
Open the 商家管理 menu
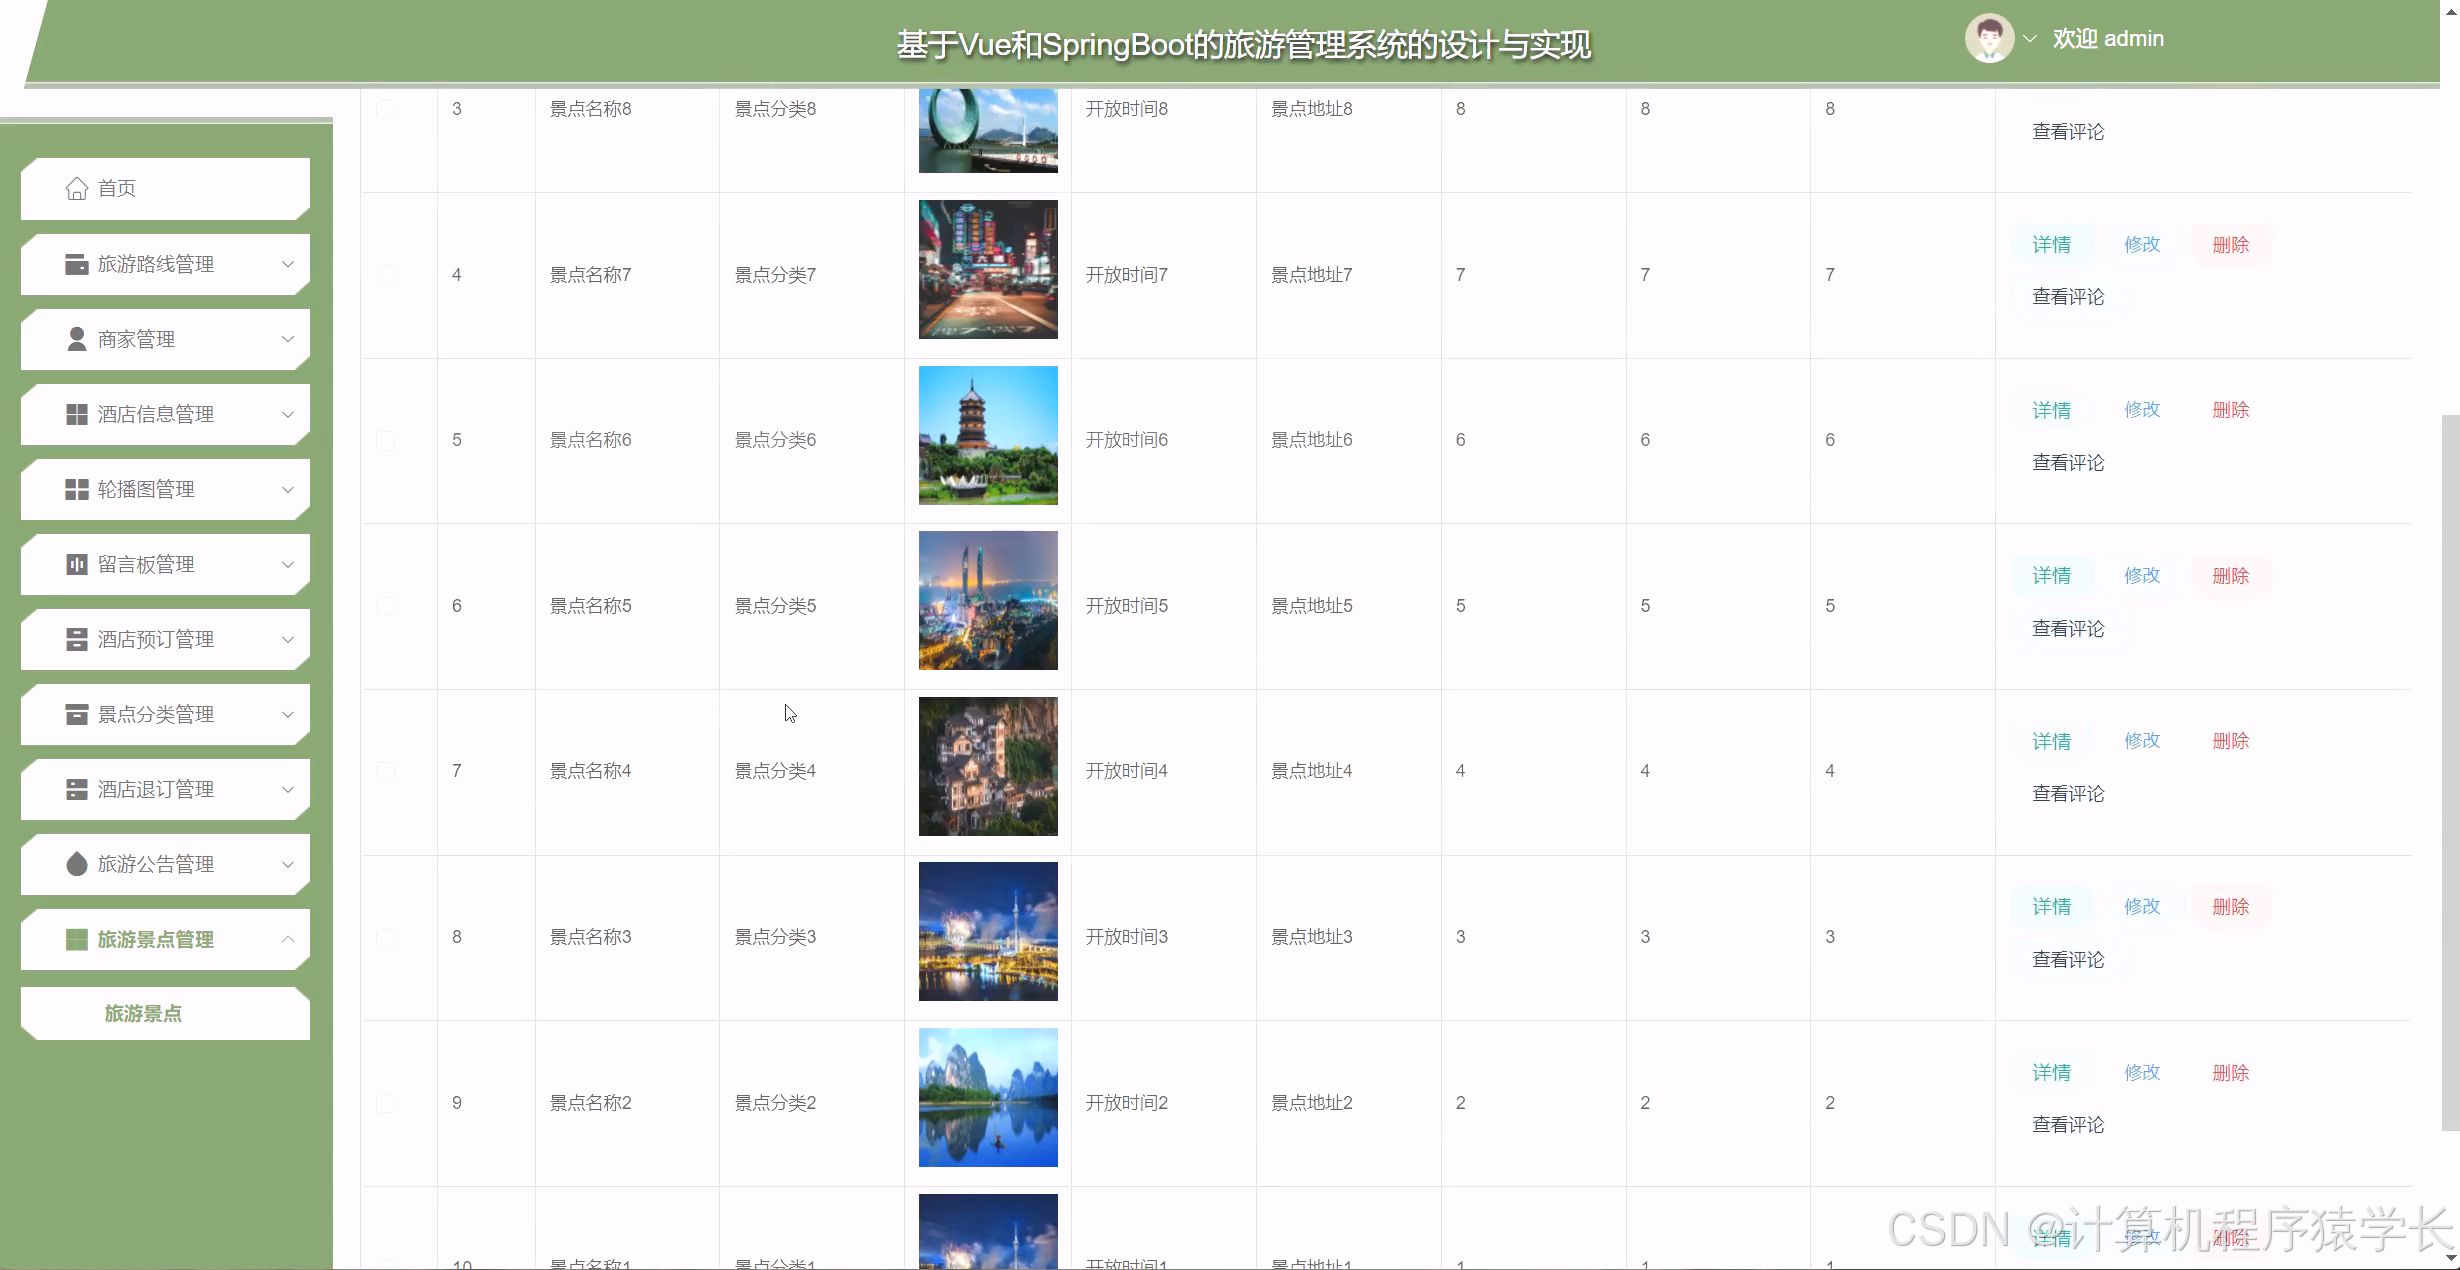(165, 339)
